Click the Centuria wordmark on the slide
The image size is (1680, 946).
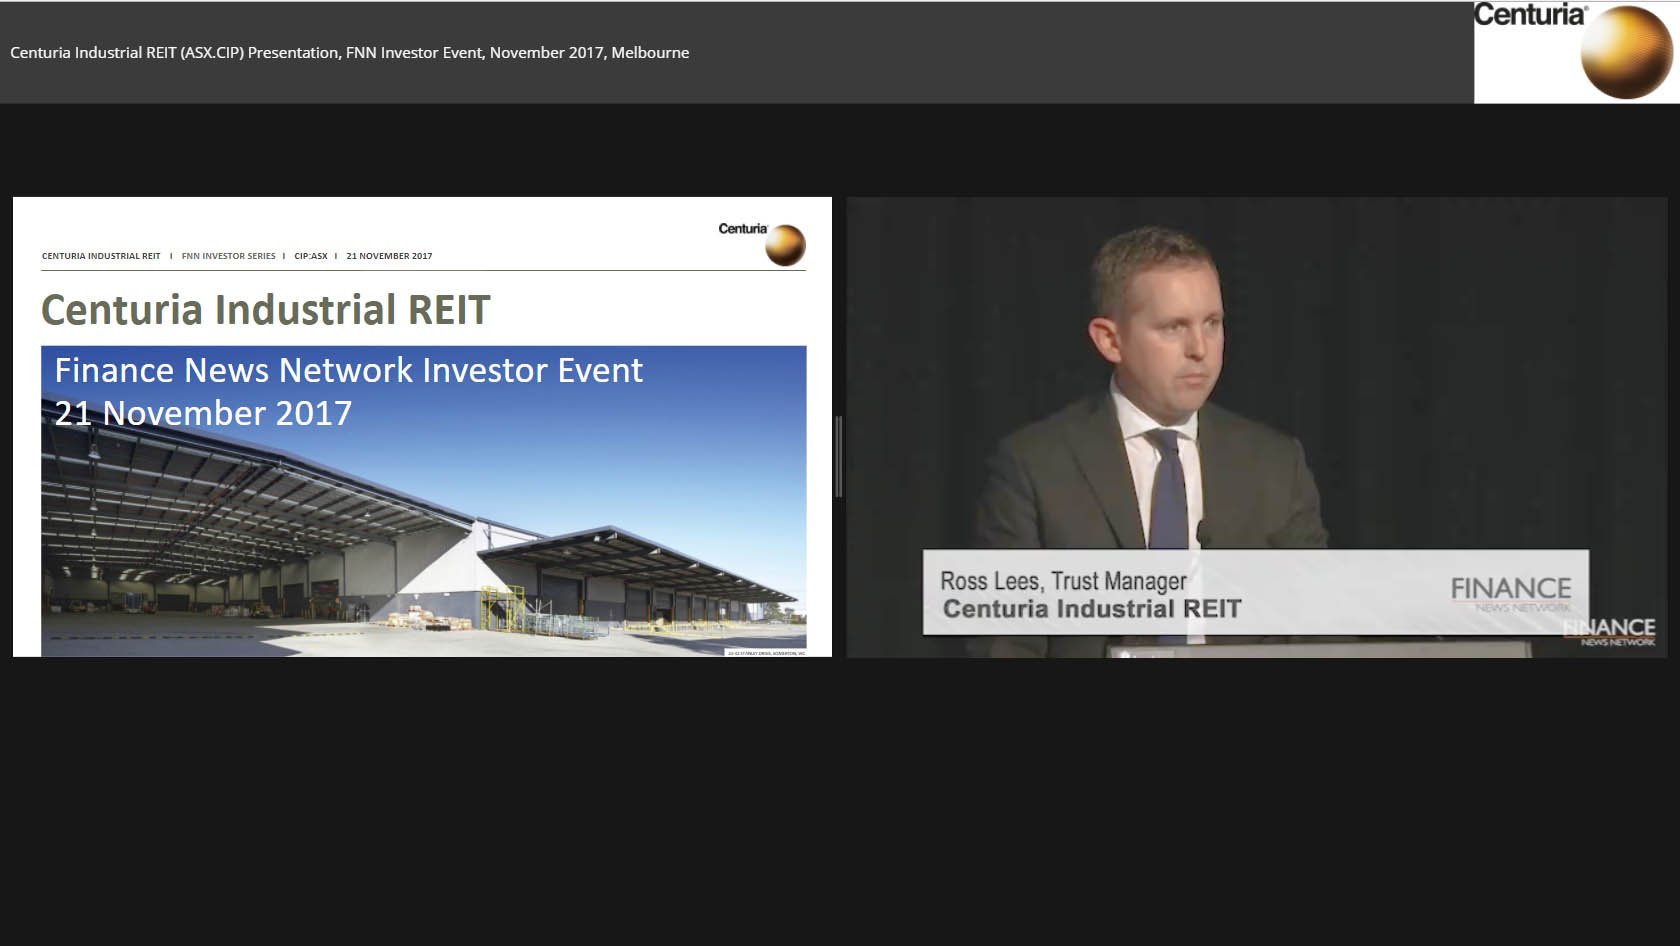742,229
